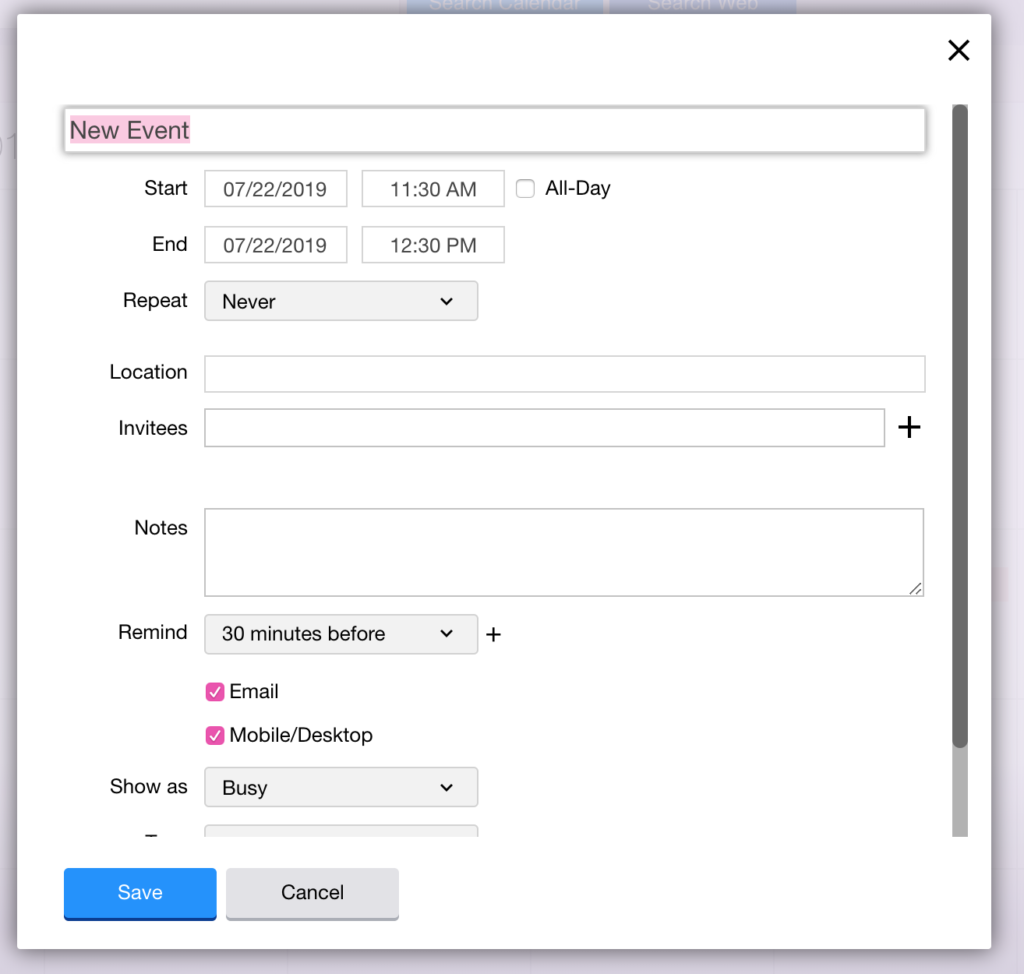This screenshot has width=1024, height=974.
Task: Change the start time 11:30 AM
Action: [433, 189]
